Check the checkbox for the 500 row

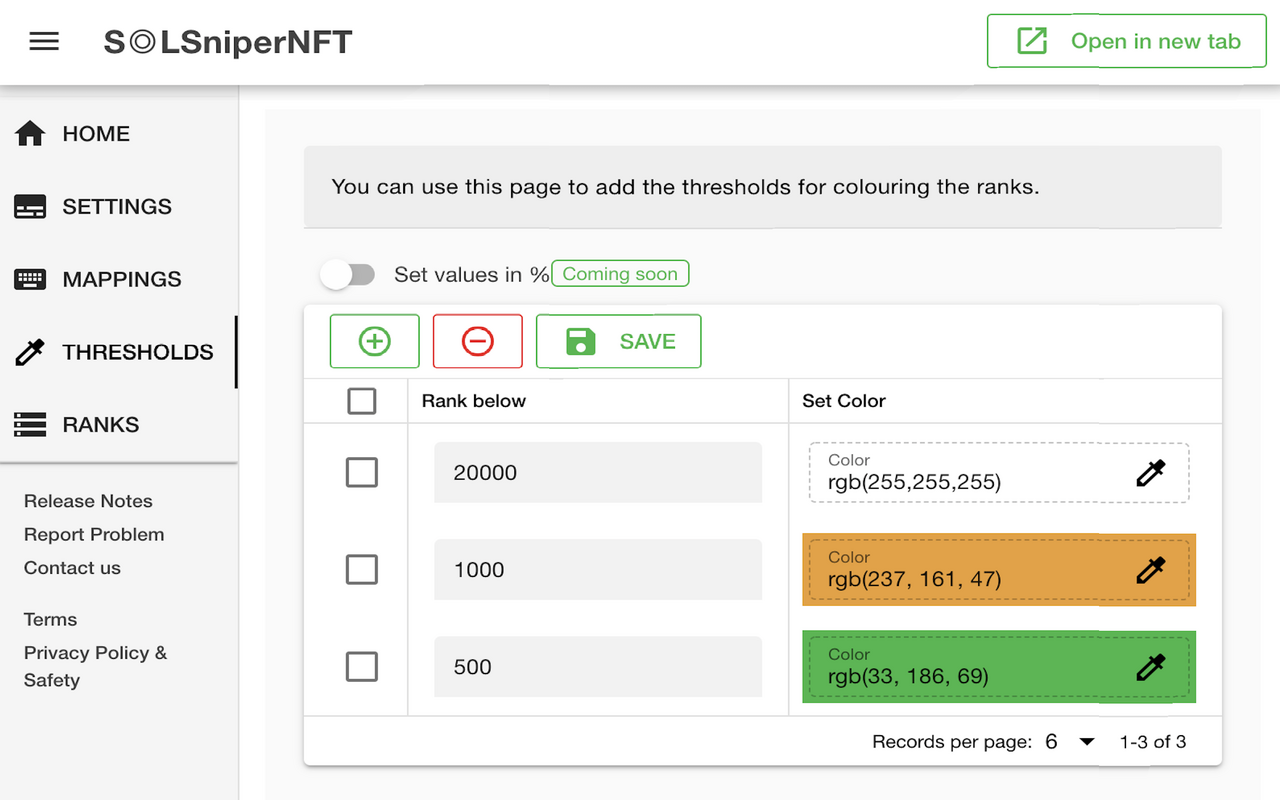(x=361, y=667)
